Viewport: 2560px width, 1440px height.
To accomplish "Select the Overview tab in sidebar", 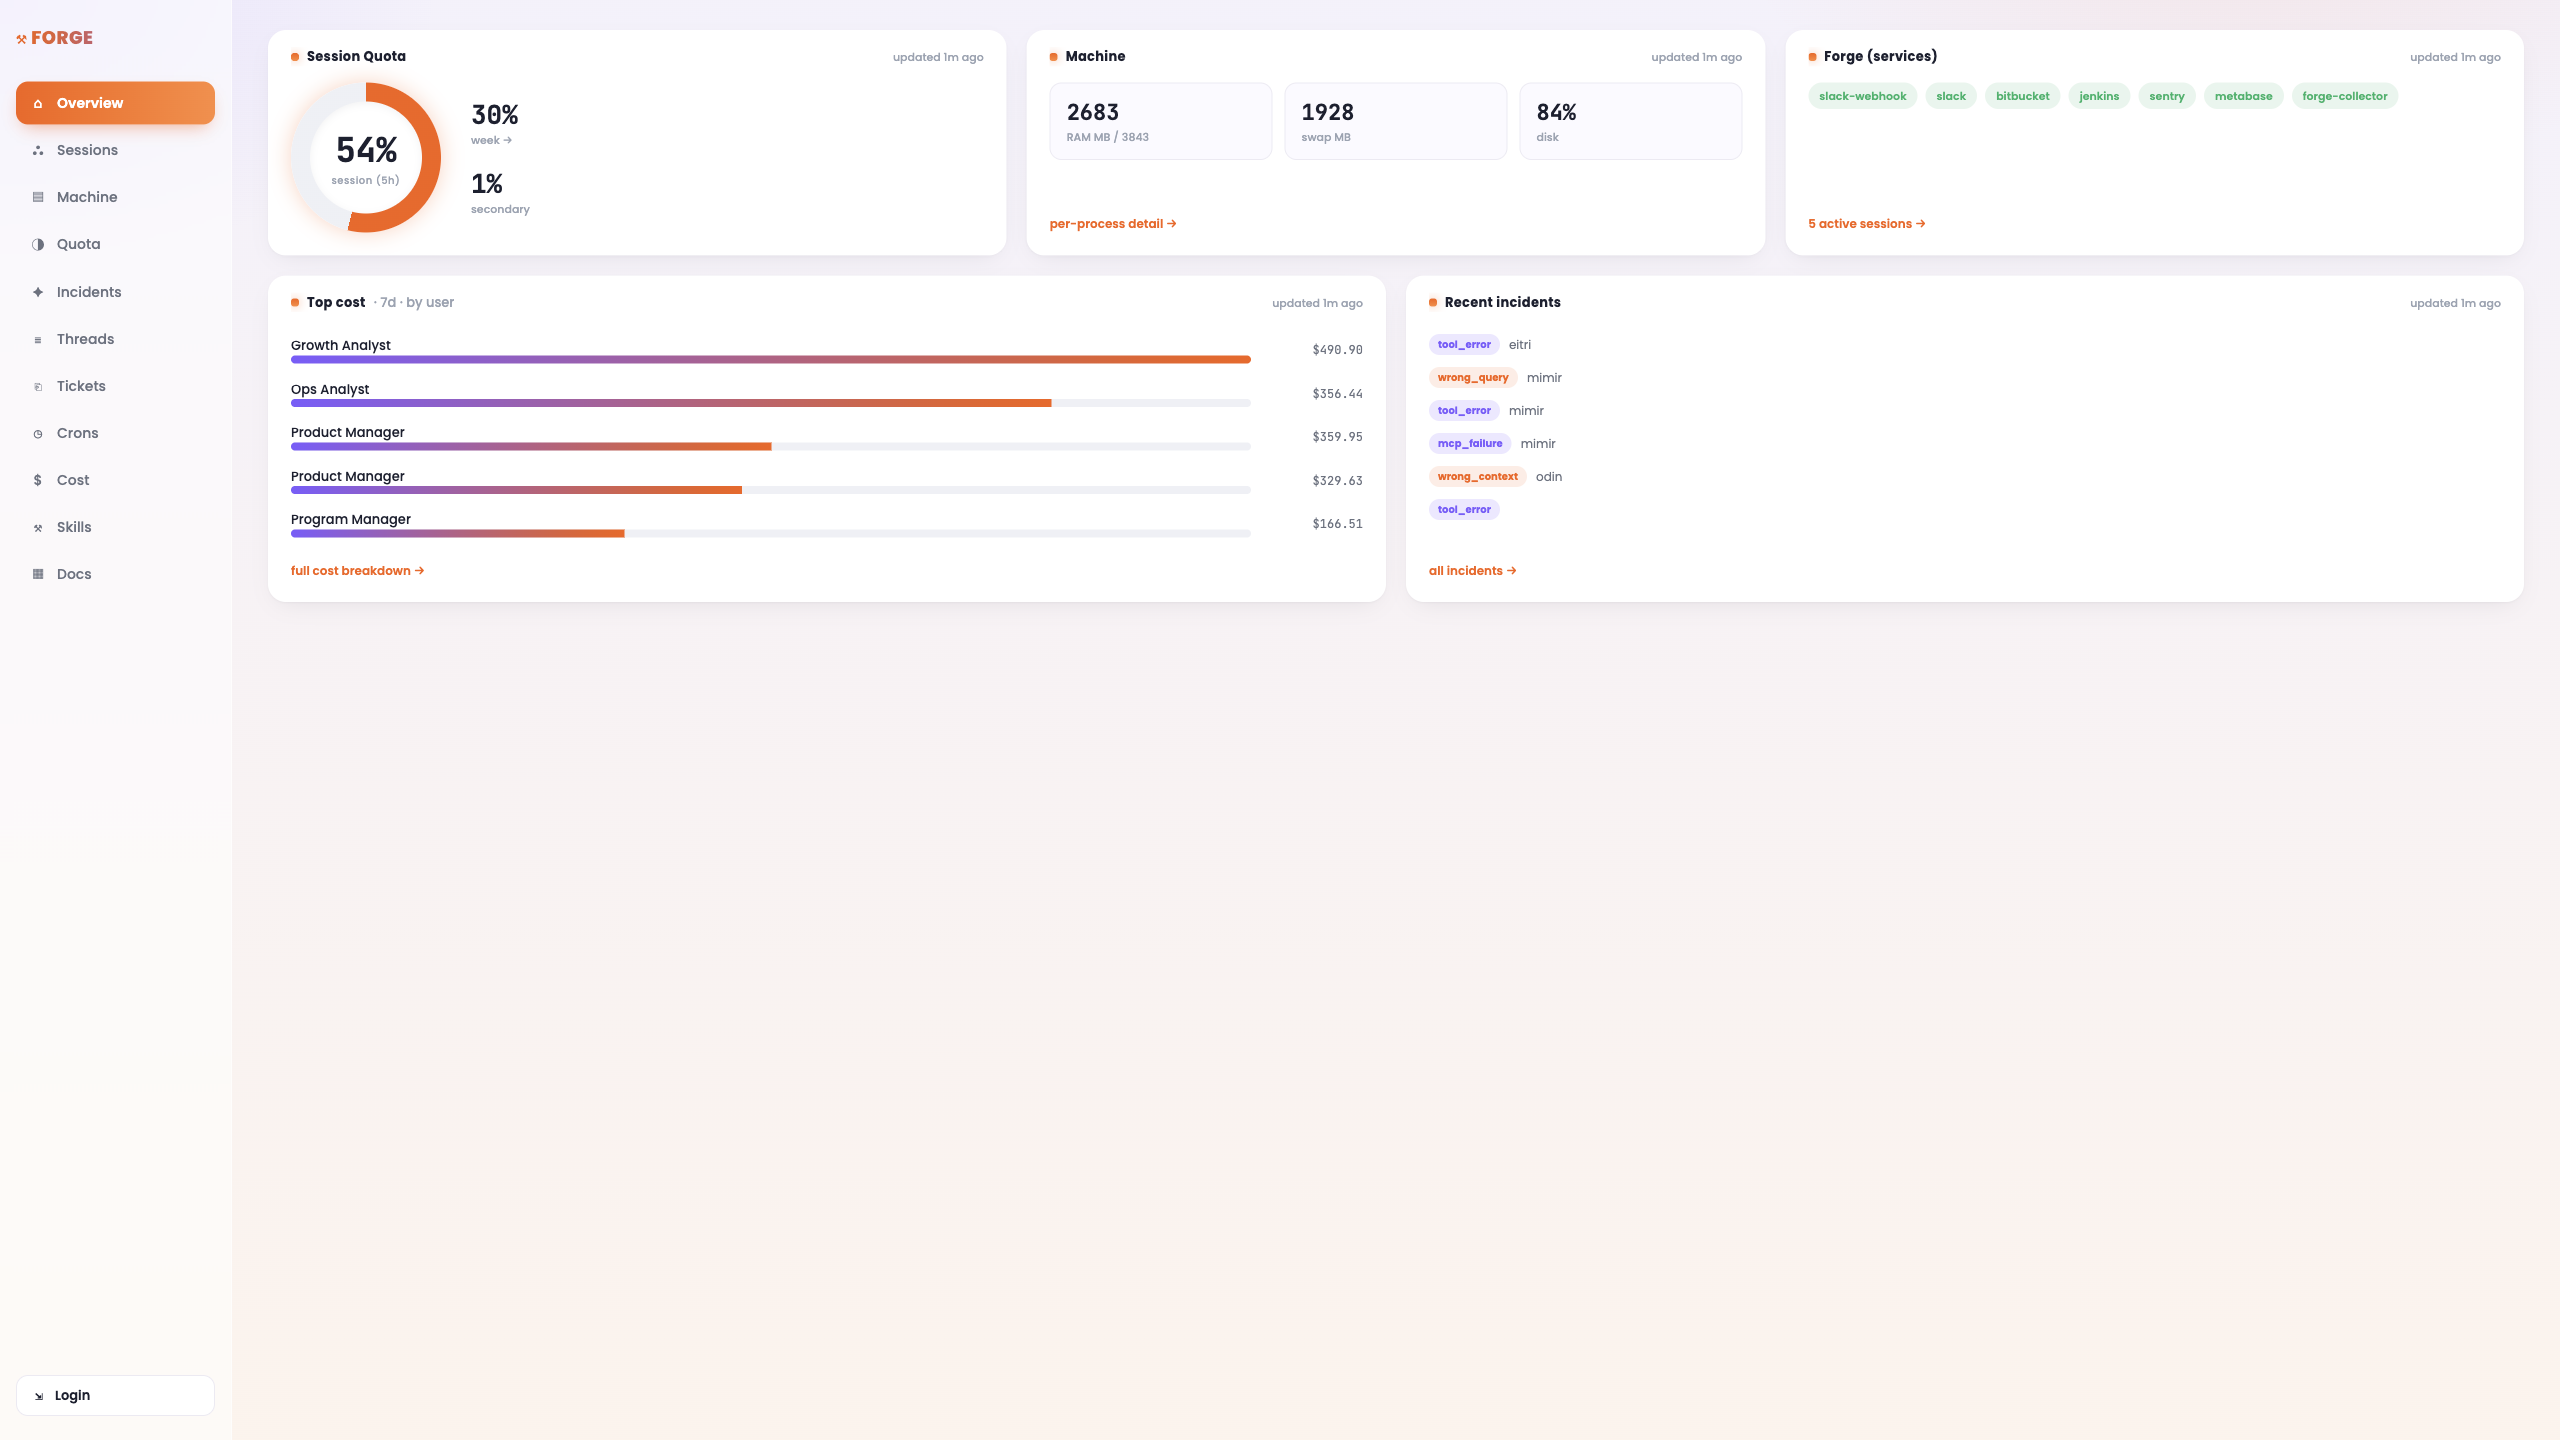I will (115, 103).
